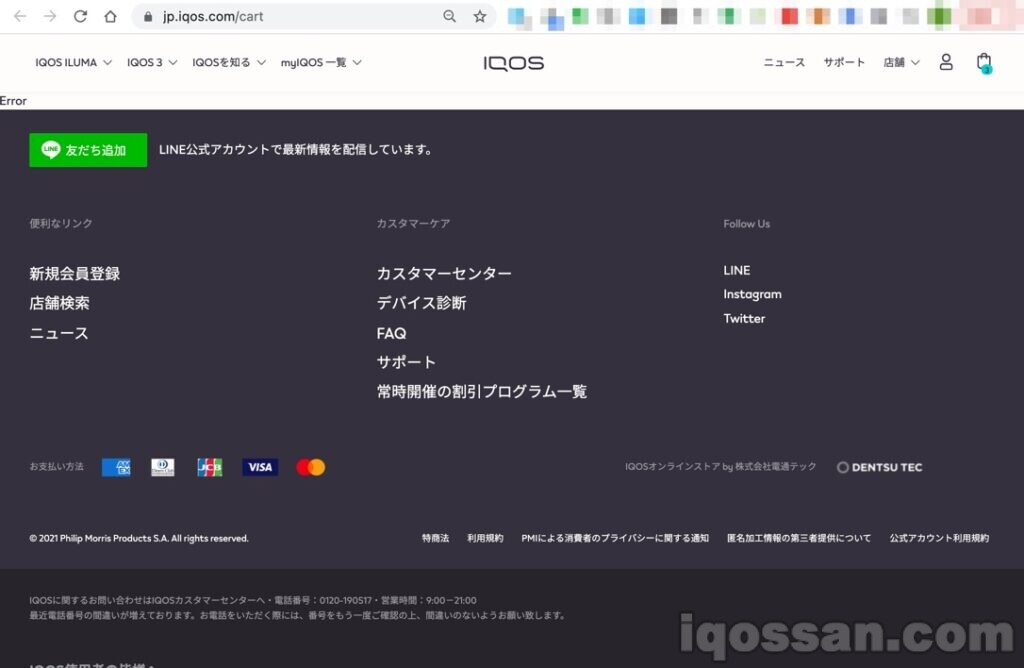Click the customer center phone number line

253,600
